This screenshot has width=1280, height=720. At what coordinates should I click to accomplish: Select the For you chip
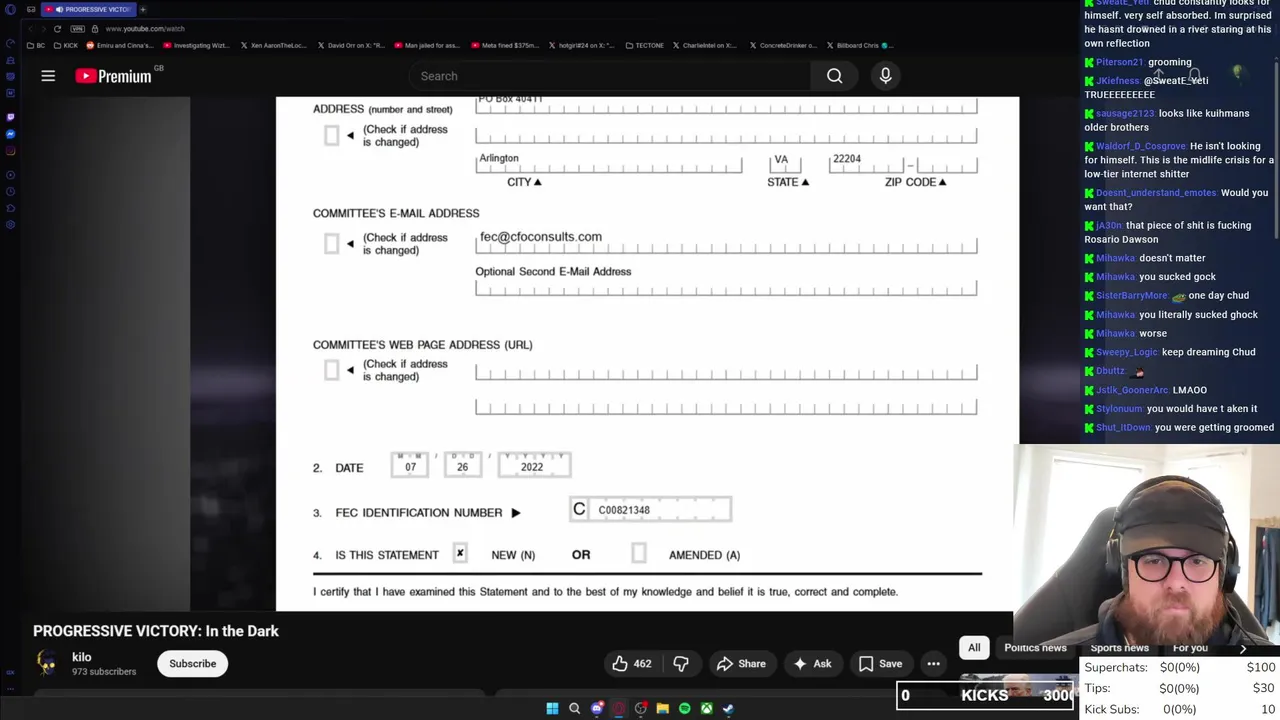tap(1190, 648)
